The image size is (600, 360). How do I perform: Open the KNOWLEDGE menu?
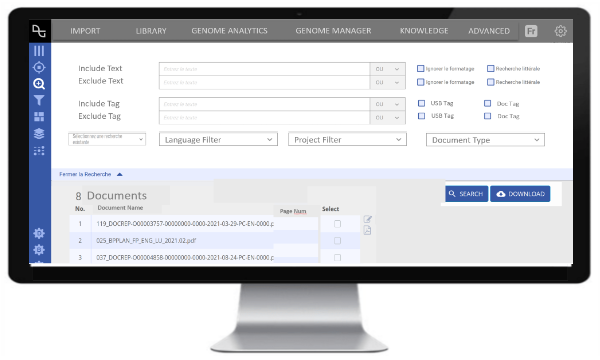point(424,31)
